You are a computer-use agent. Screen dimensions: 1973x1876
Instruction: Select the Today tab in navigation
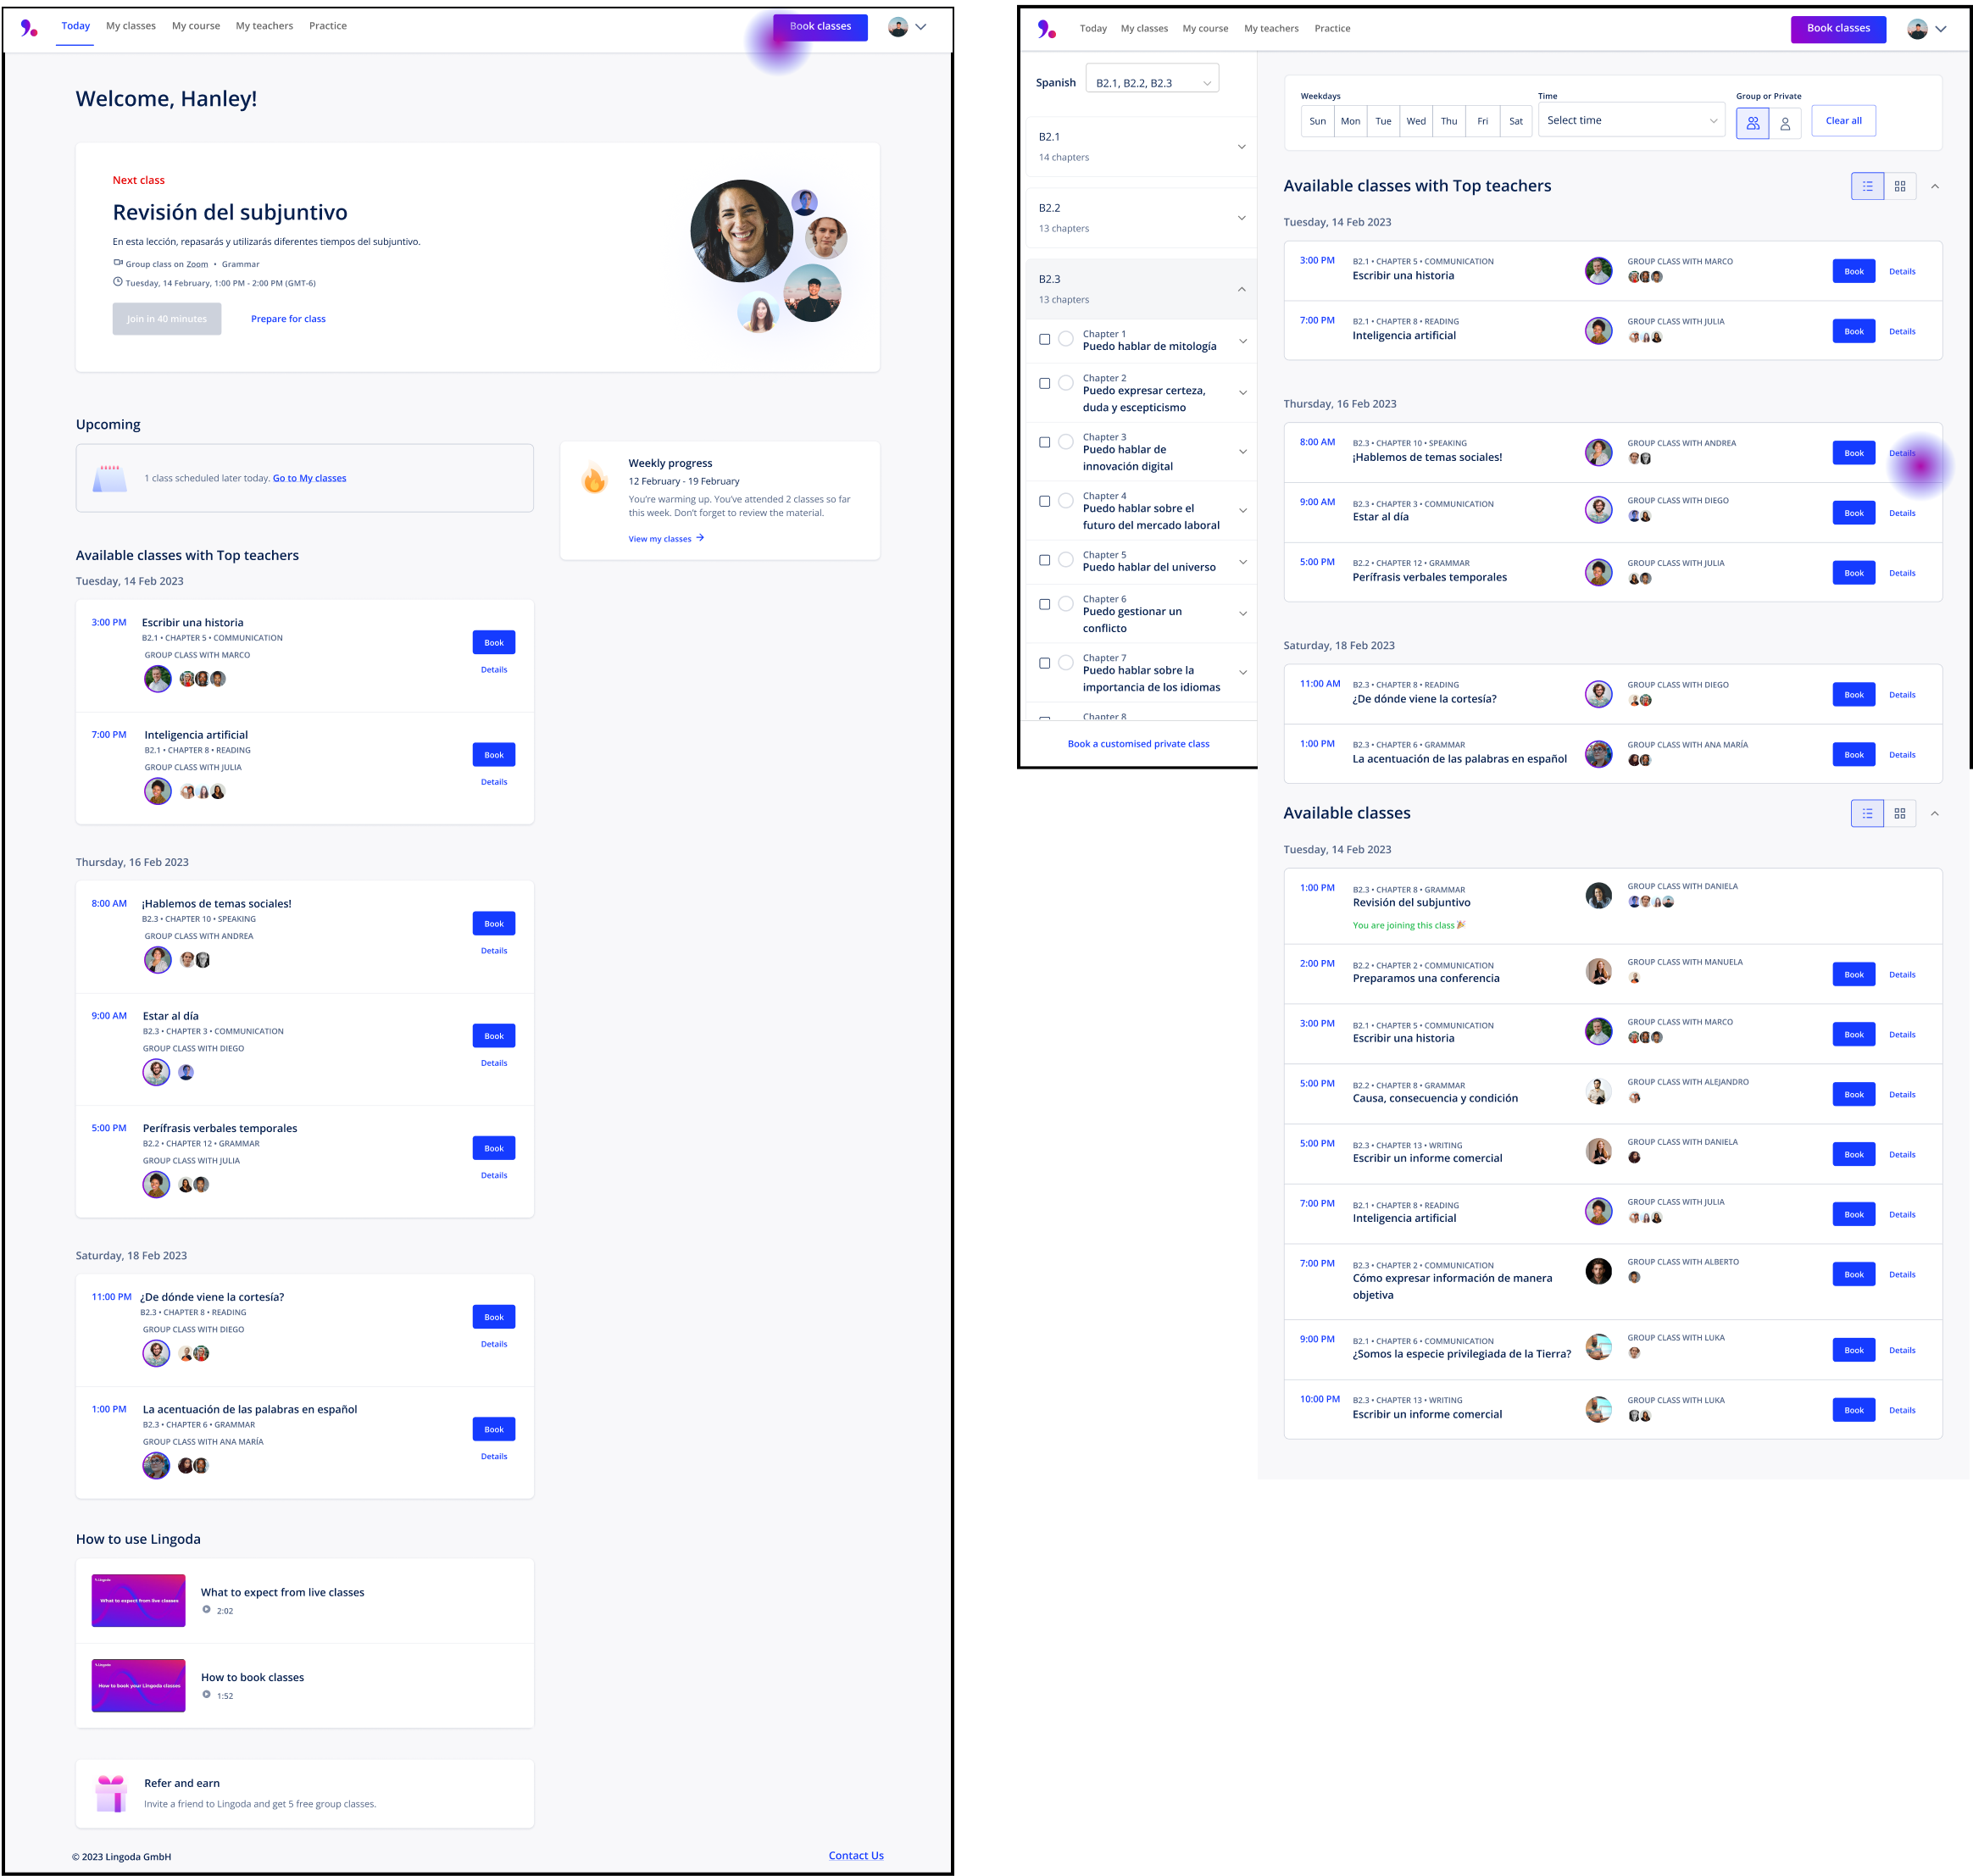coord(75,26)
